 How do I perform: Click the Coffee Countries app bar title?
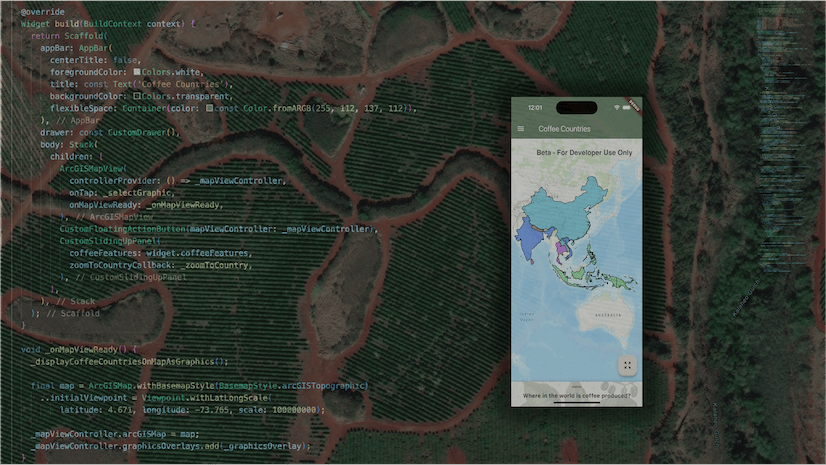coord(564,129)
